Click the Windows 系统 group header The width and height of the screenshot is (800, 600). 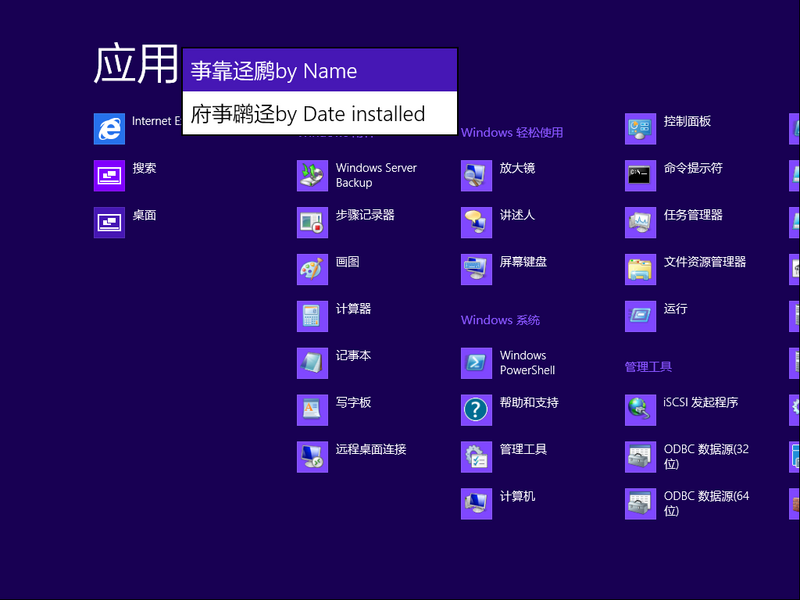click(x=500, y=320)
